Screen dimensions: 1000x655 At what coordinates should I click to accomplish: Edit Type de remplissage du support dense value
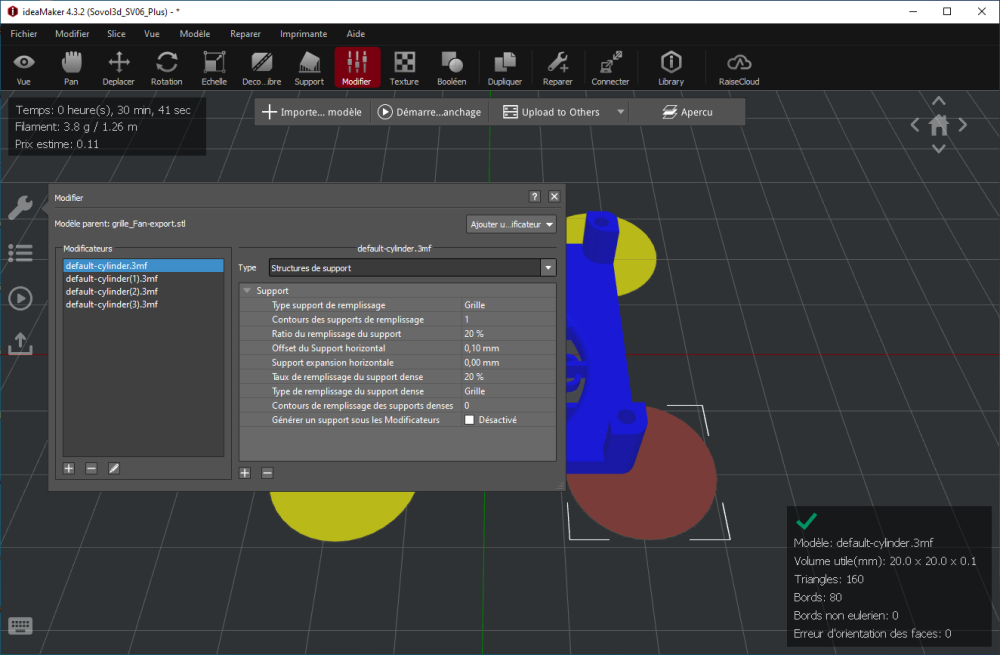[509, 391]
